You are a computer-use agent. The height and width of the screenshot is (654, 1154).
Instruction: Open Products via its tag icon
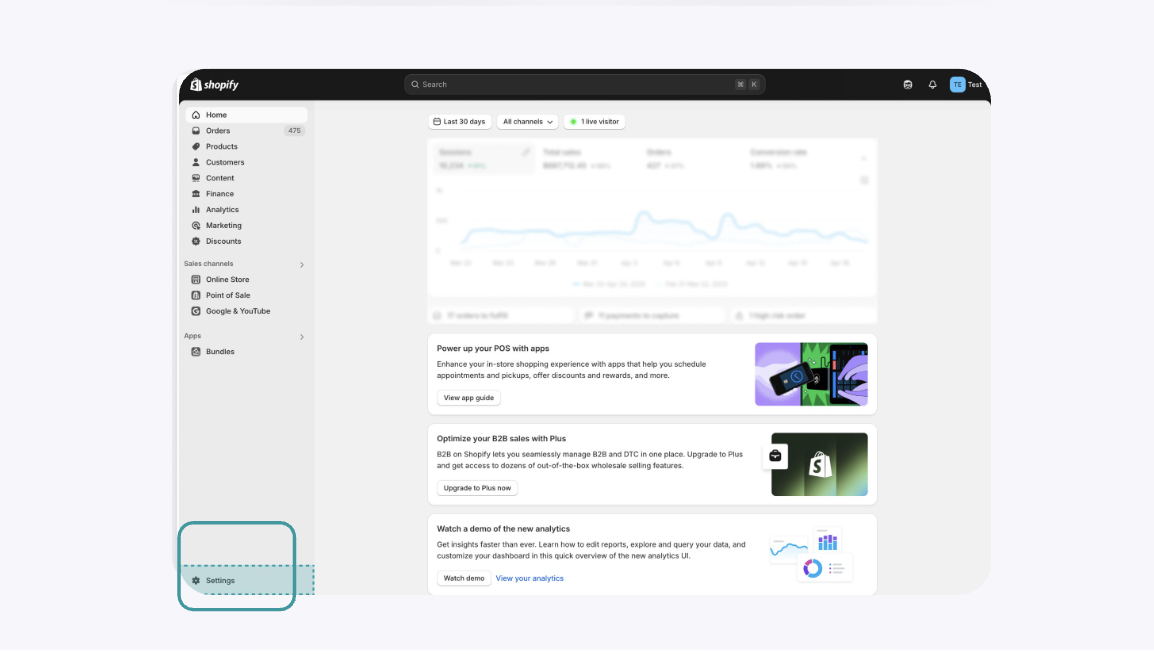point(196,147)
